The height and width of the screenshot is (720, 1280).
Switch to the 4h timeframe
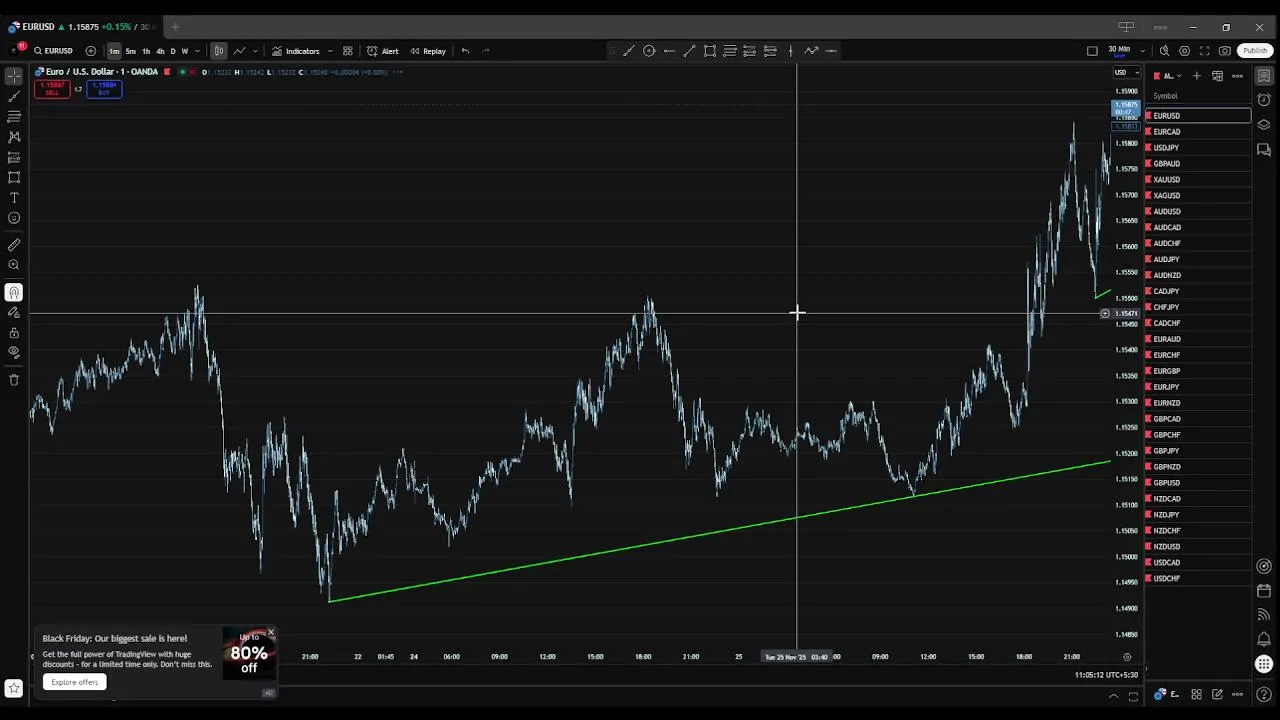(x=160, y=51)
